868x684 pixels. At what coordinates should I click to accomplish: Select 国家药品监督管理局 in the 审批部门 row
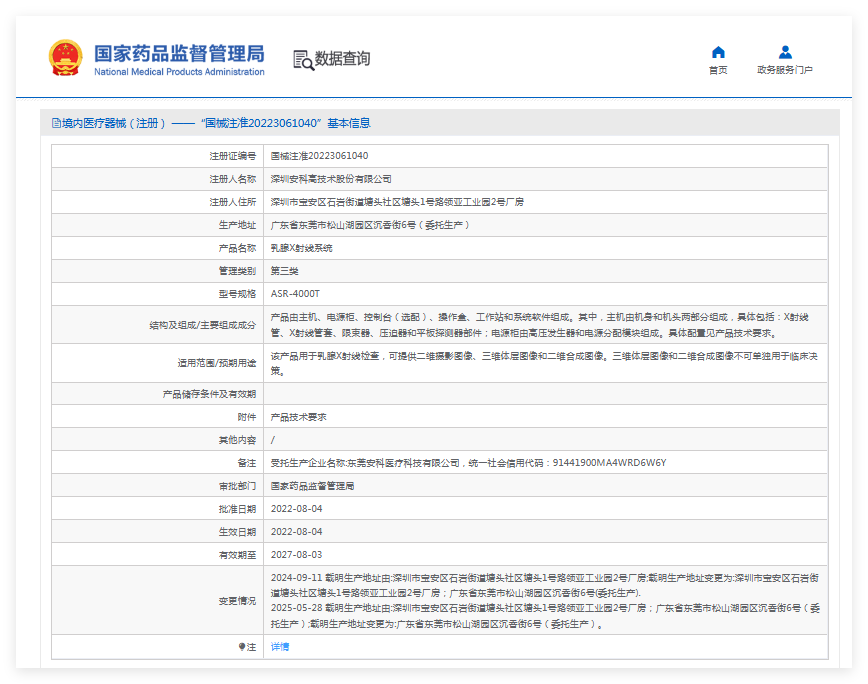coord(312,486)
